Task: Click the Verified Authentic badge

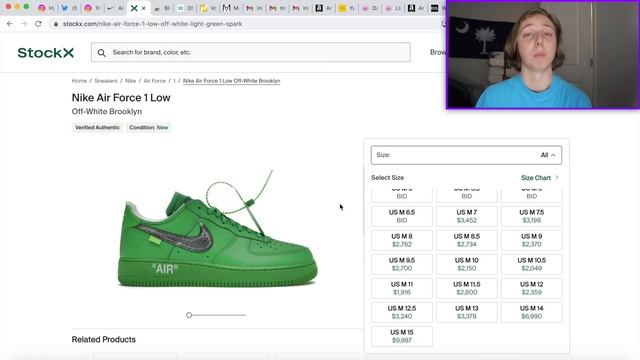Action: [x=97, y=127]
